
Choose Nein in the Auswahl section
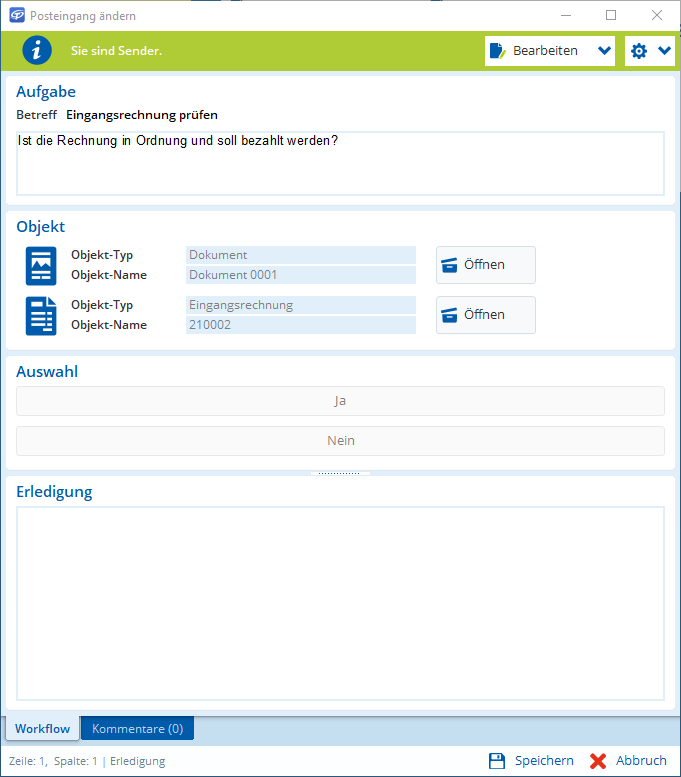point(340,441)
